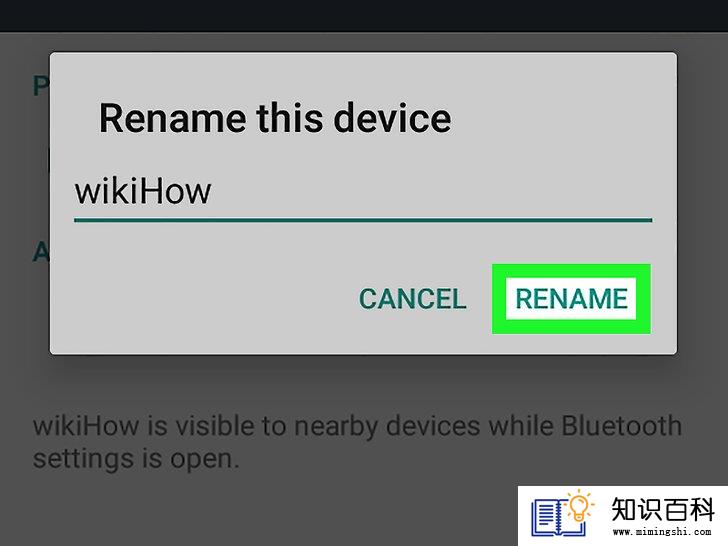728x546 pixels.
Task: Click the 知识百科 watermark text
Action: (663, 510)
